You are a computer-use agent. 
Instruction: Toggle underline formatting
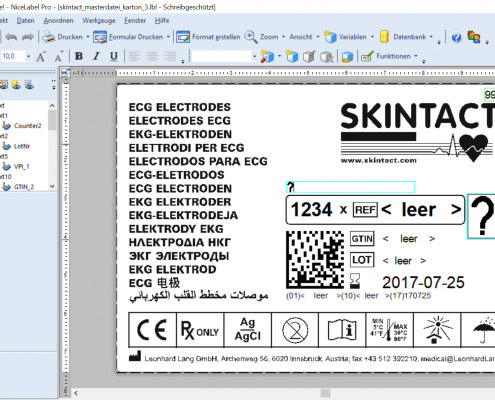[x=114, y=56]
